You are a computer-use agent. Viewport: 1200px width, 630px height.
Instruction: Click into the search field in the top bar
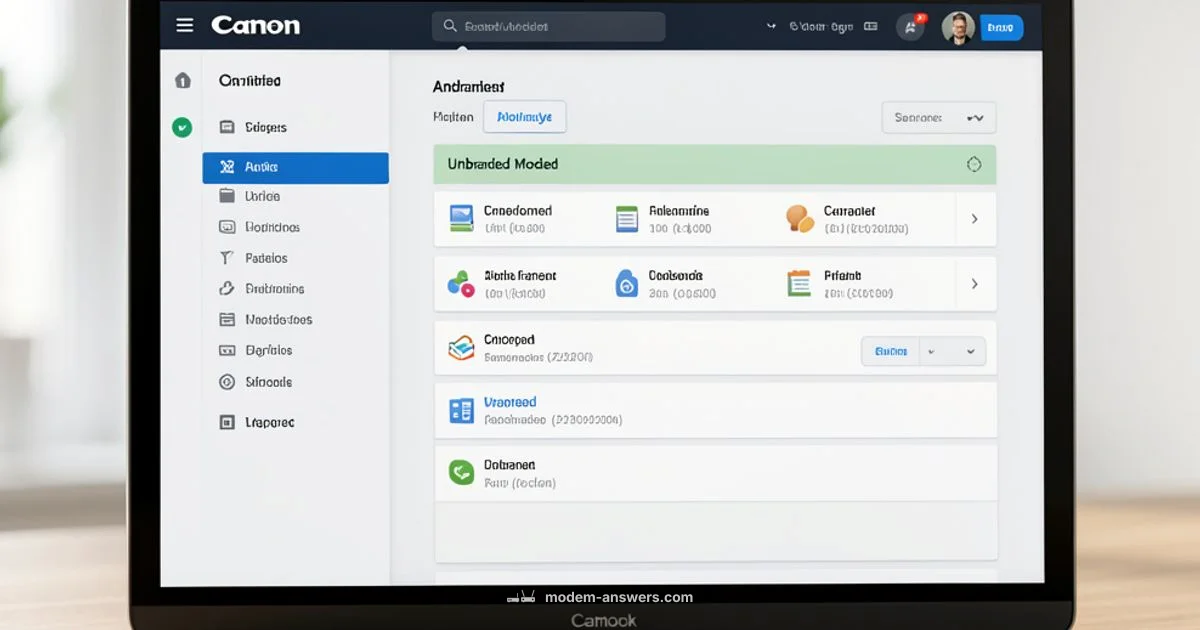[x=548, y=26]
